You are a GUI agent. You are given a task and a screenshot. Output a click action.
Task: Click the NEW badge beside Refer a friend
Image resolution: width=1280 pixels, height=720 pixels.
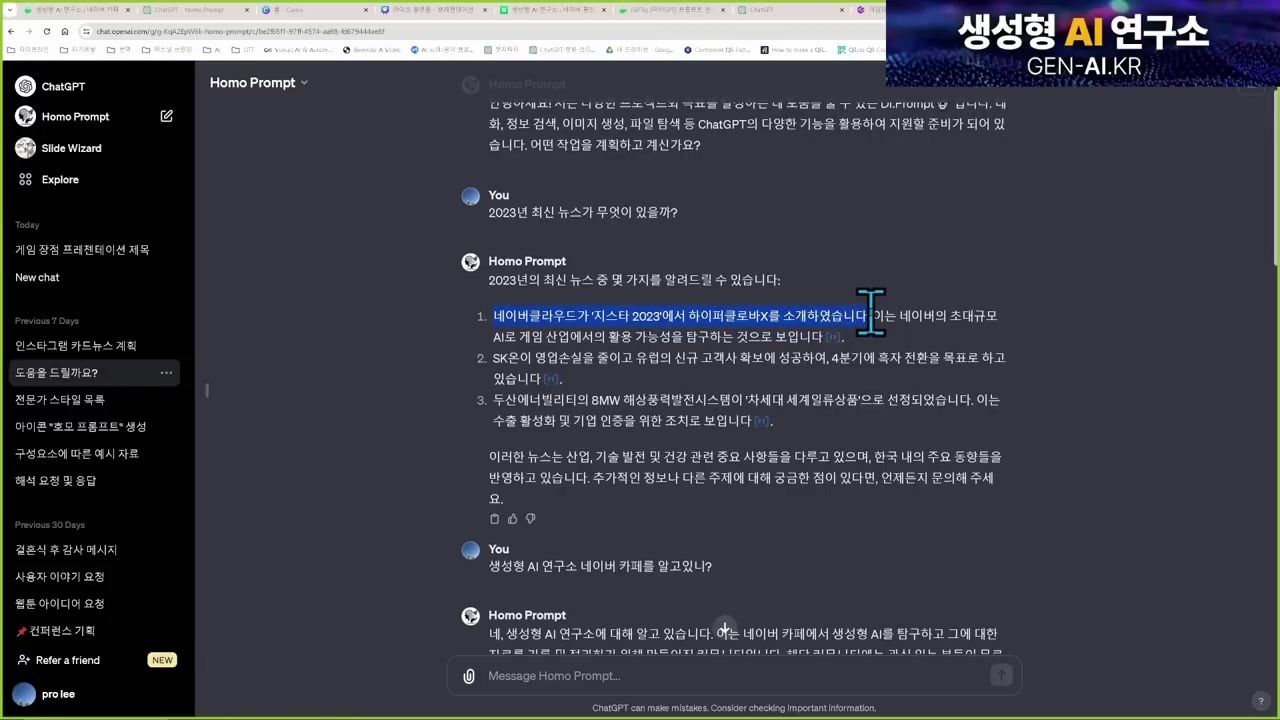coord(162,660)
